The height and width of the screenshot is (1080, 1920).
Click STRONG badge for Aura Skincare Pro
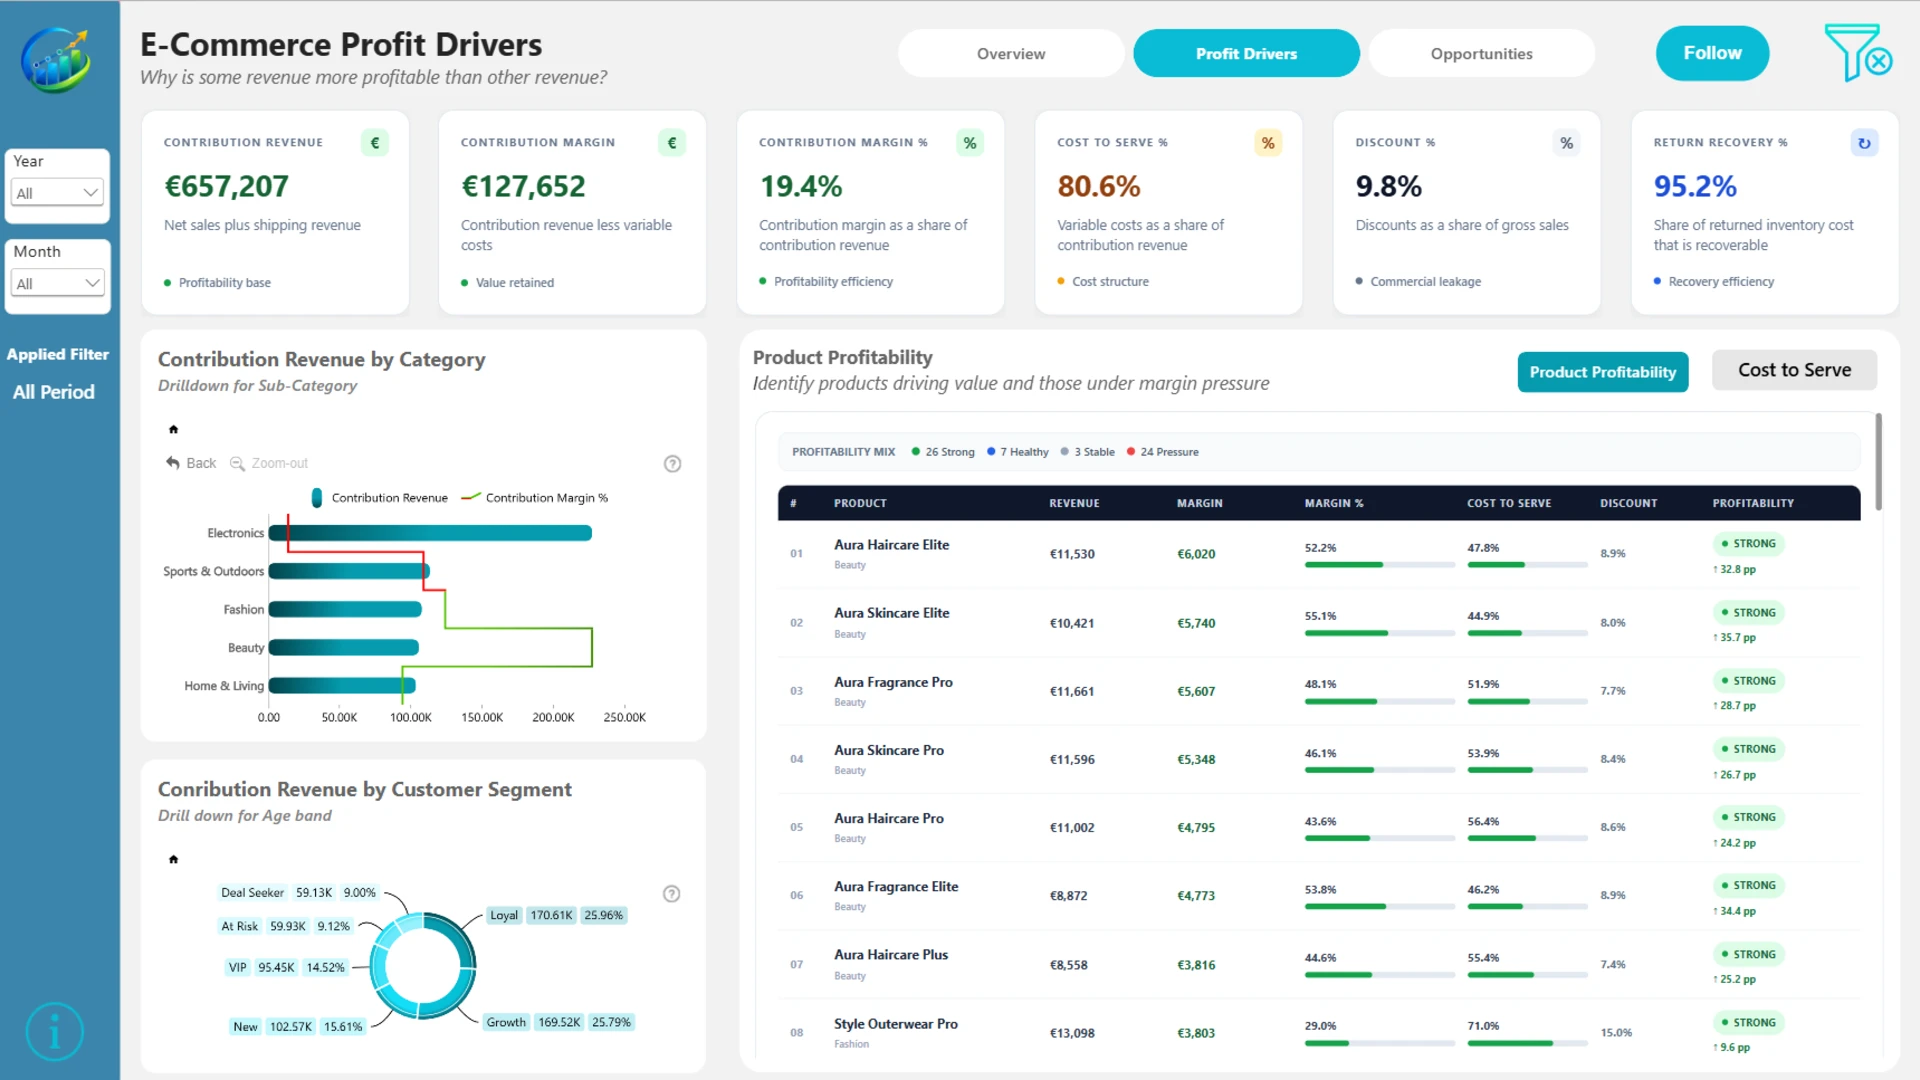(x=1748, y=749)
